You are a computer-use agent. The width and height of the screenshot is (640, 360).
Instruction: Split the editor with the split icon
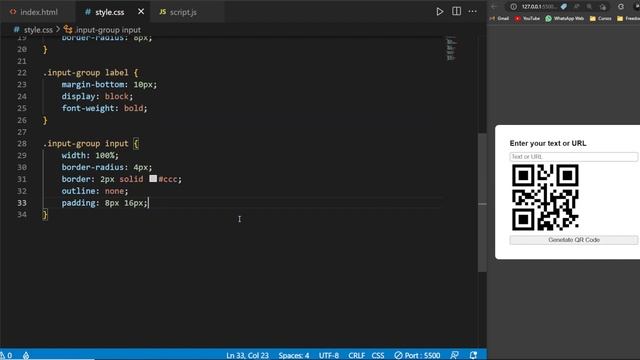[456, 11]
